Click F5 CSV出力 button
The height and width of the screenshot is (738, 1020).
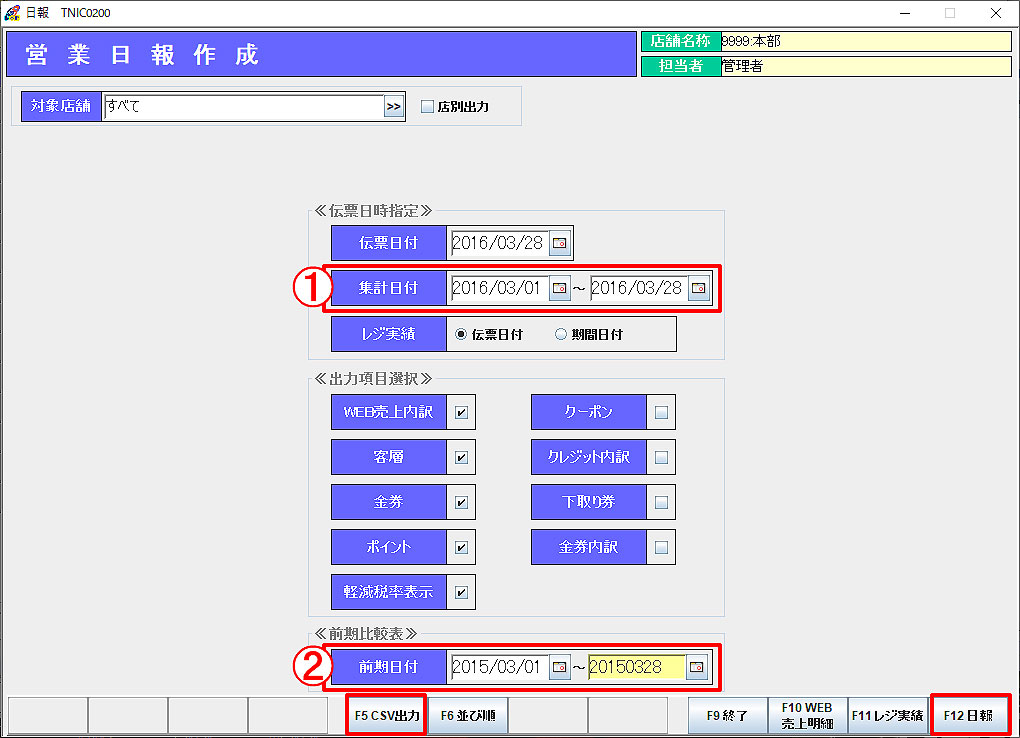387,715
